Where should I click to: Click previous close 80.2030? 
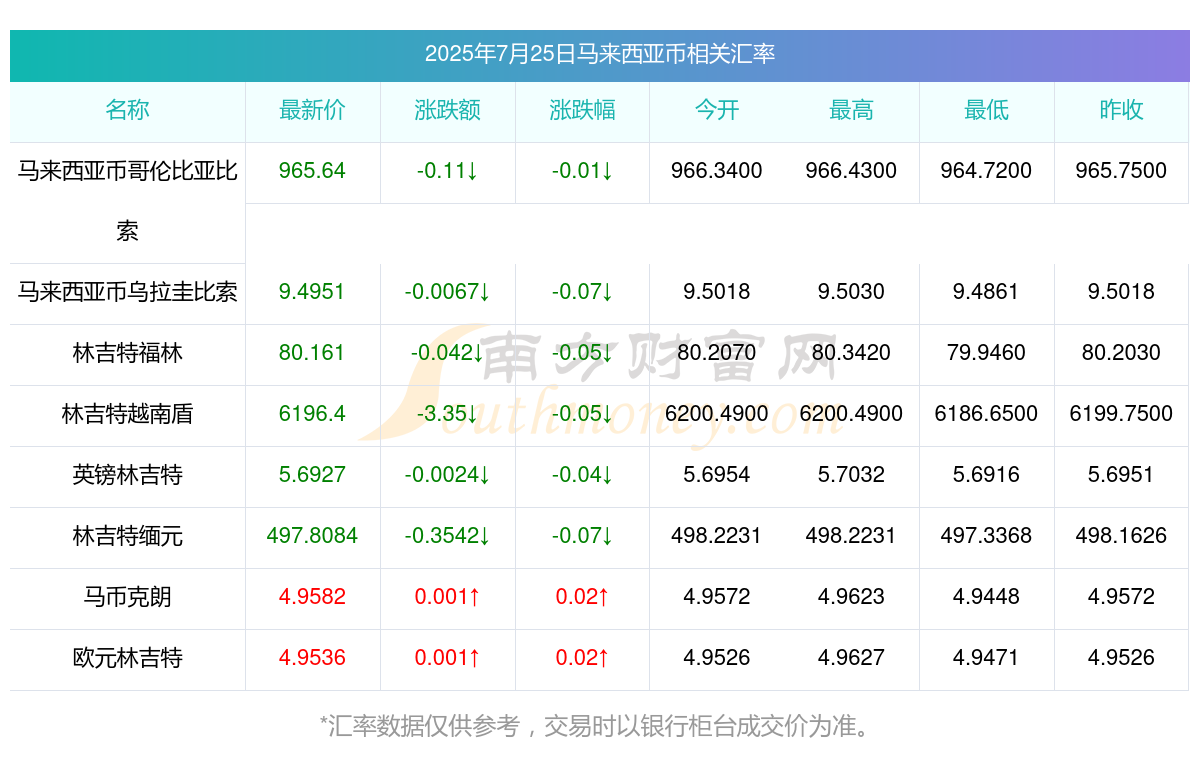click(1121, 353)
